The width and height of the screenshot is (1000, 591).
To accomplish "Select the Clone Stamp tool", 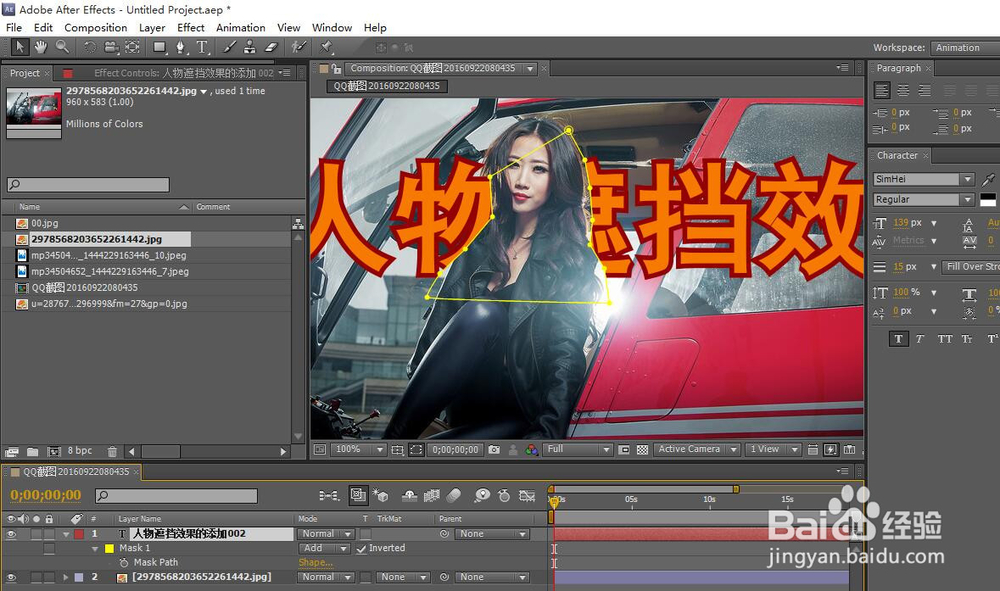I will (x=250, y=47).
